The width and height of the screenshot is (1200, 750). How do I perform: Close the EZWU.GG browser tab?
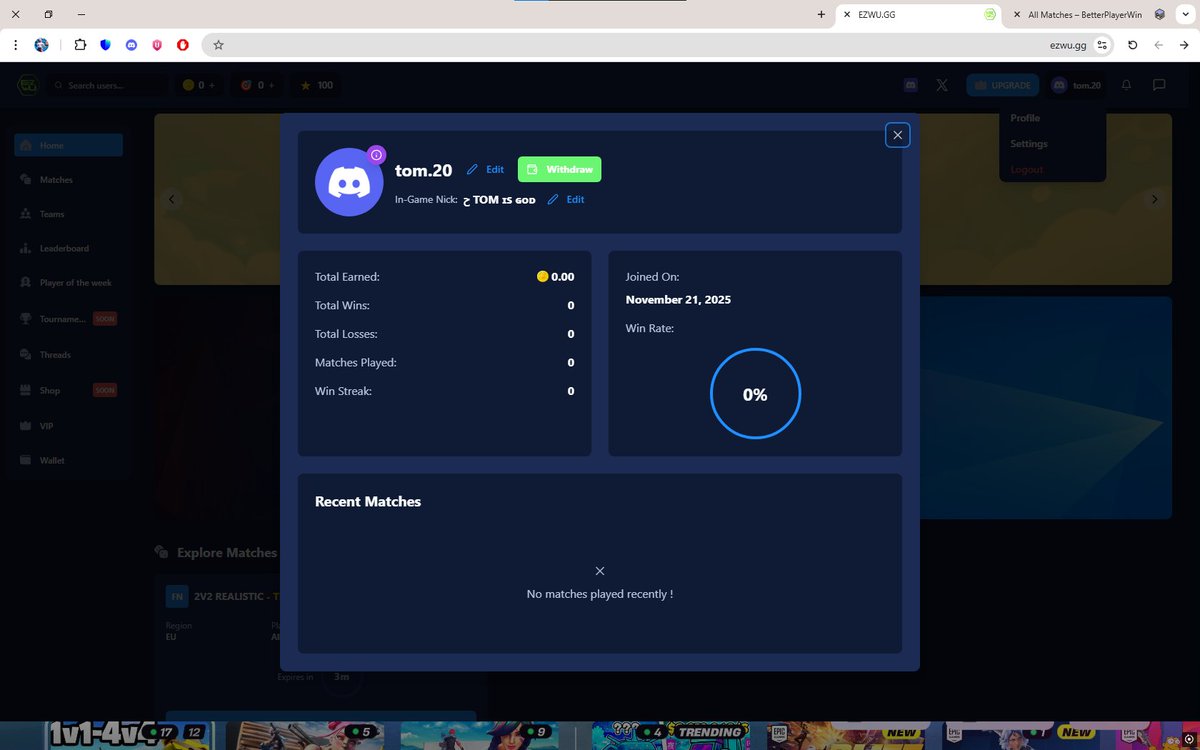point(846,15)
